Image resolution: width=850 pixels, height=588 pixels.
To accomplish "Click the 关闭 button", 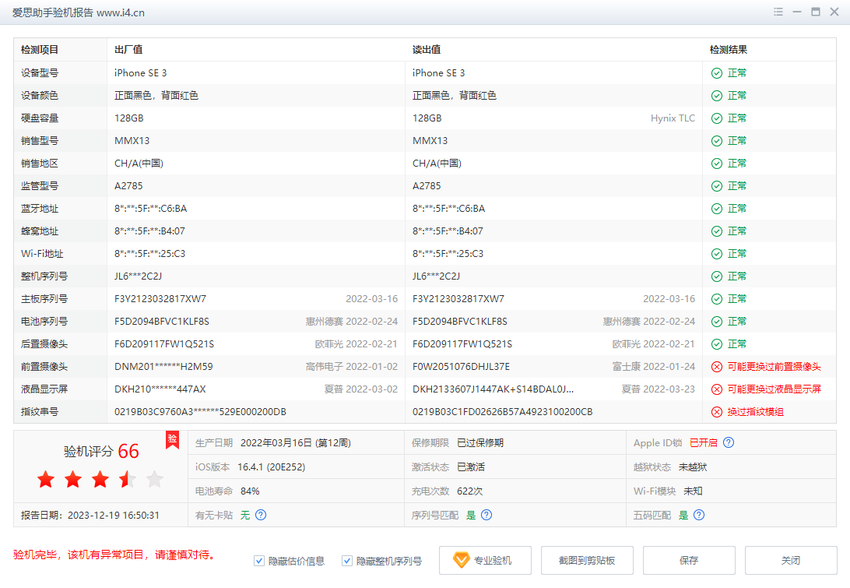I will [791, 560].
